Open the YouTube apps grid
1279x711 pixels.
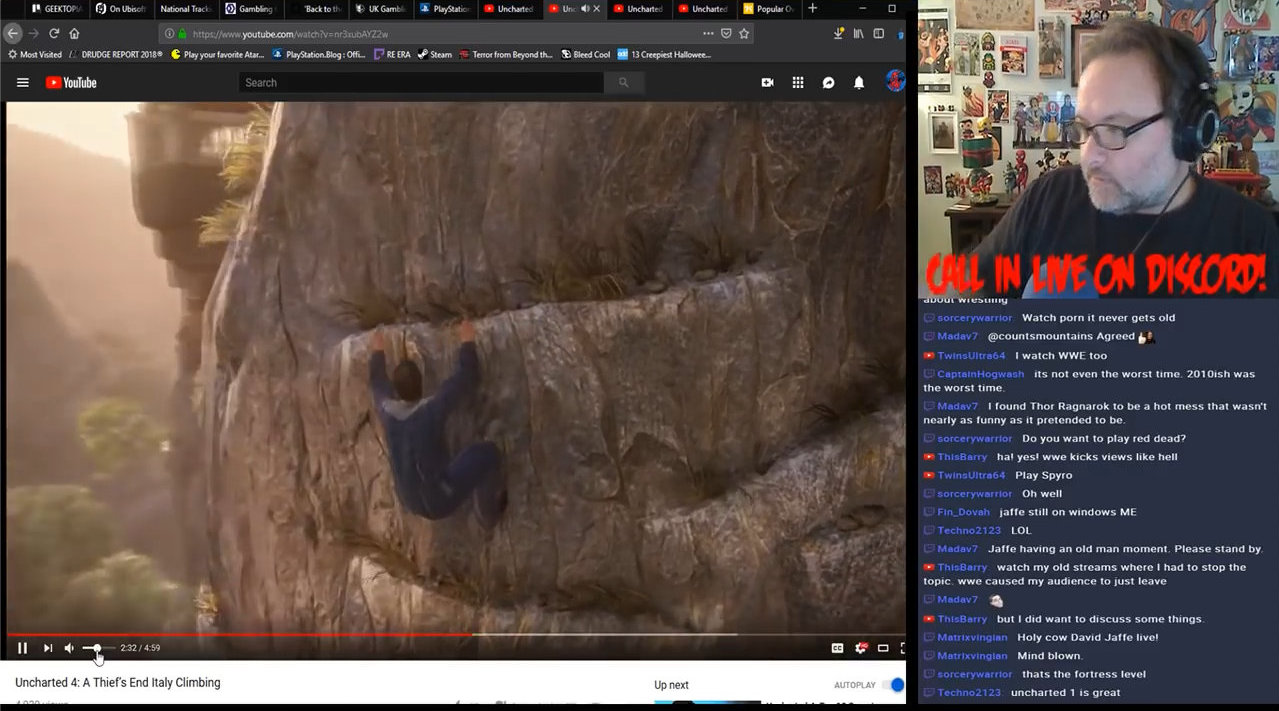798,83
